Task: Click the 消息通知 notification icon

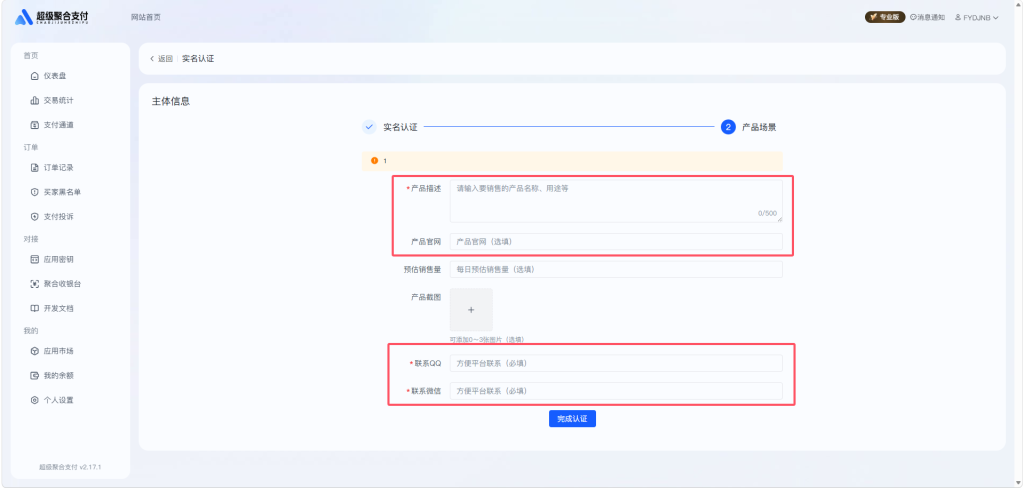Action: pyautogui.click(x=913, y=18)
